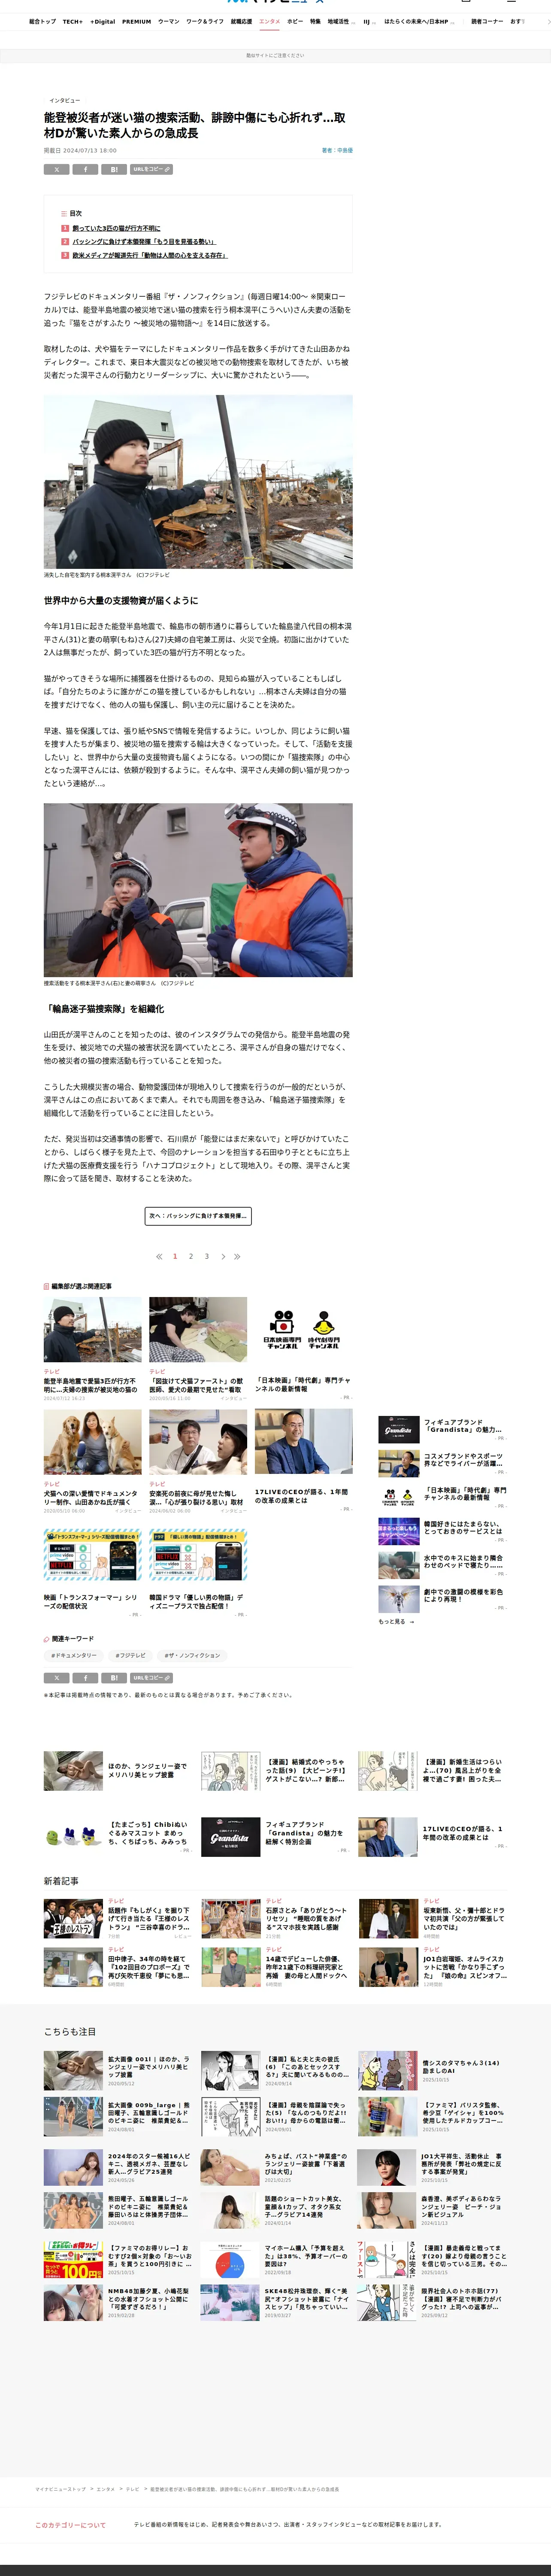
Task: Select エンタメ nav tab
Action: [270, 21]
